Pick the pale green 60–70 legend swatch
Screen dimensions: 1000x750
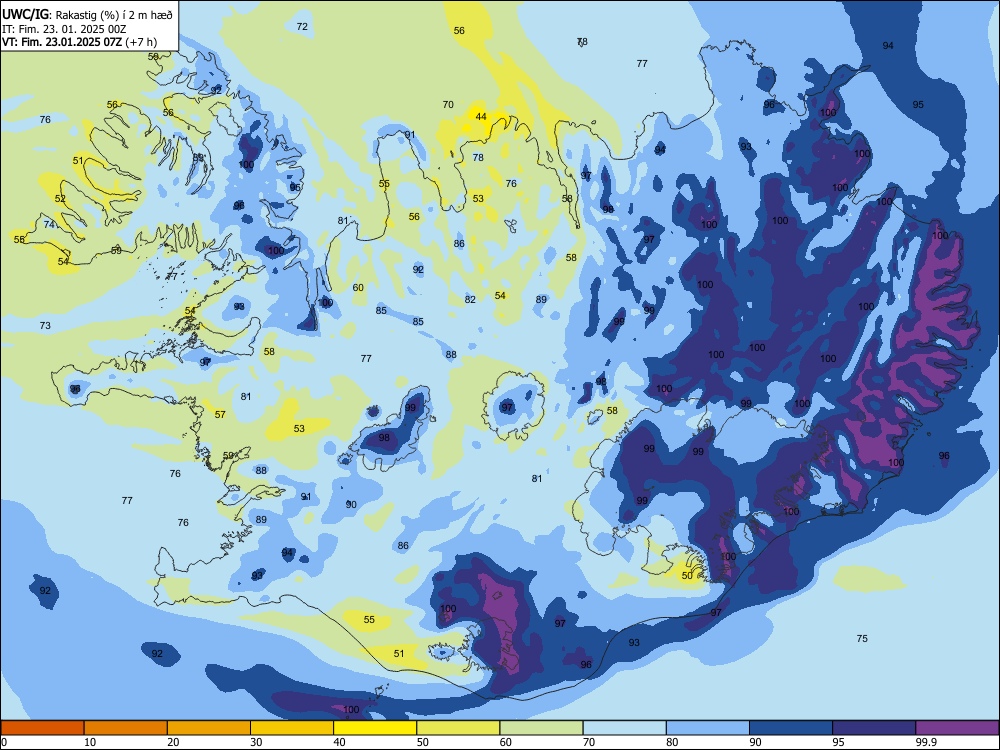[x=541, y=728]
